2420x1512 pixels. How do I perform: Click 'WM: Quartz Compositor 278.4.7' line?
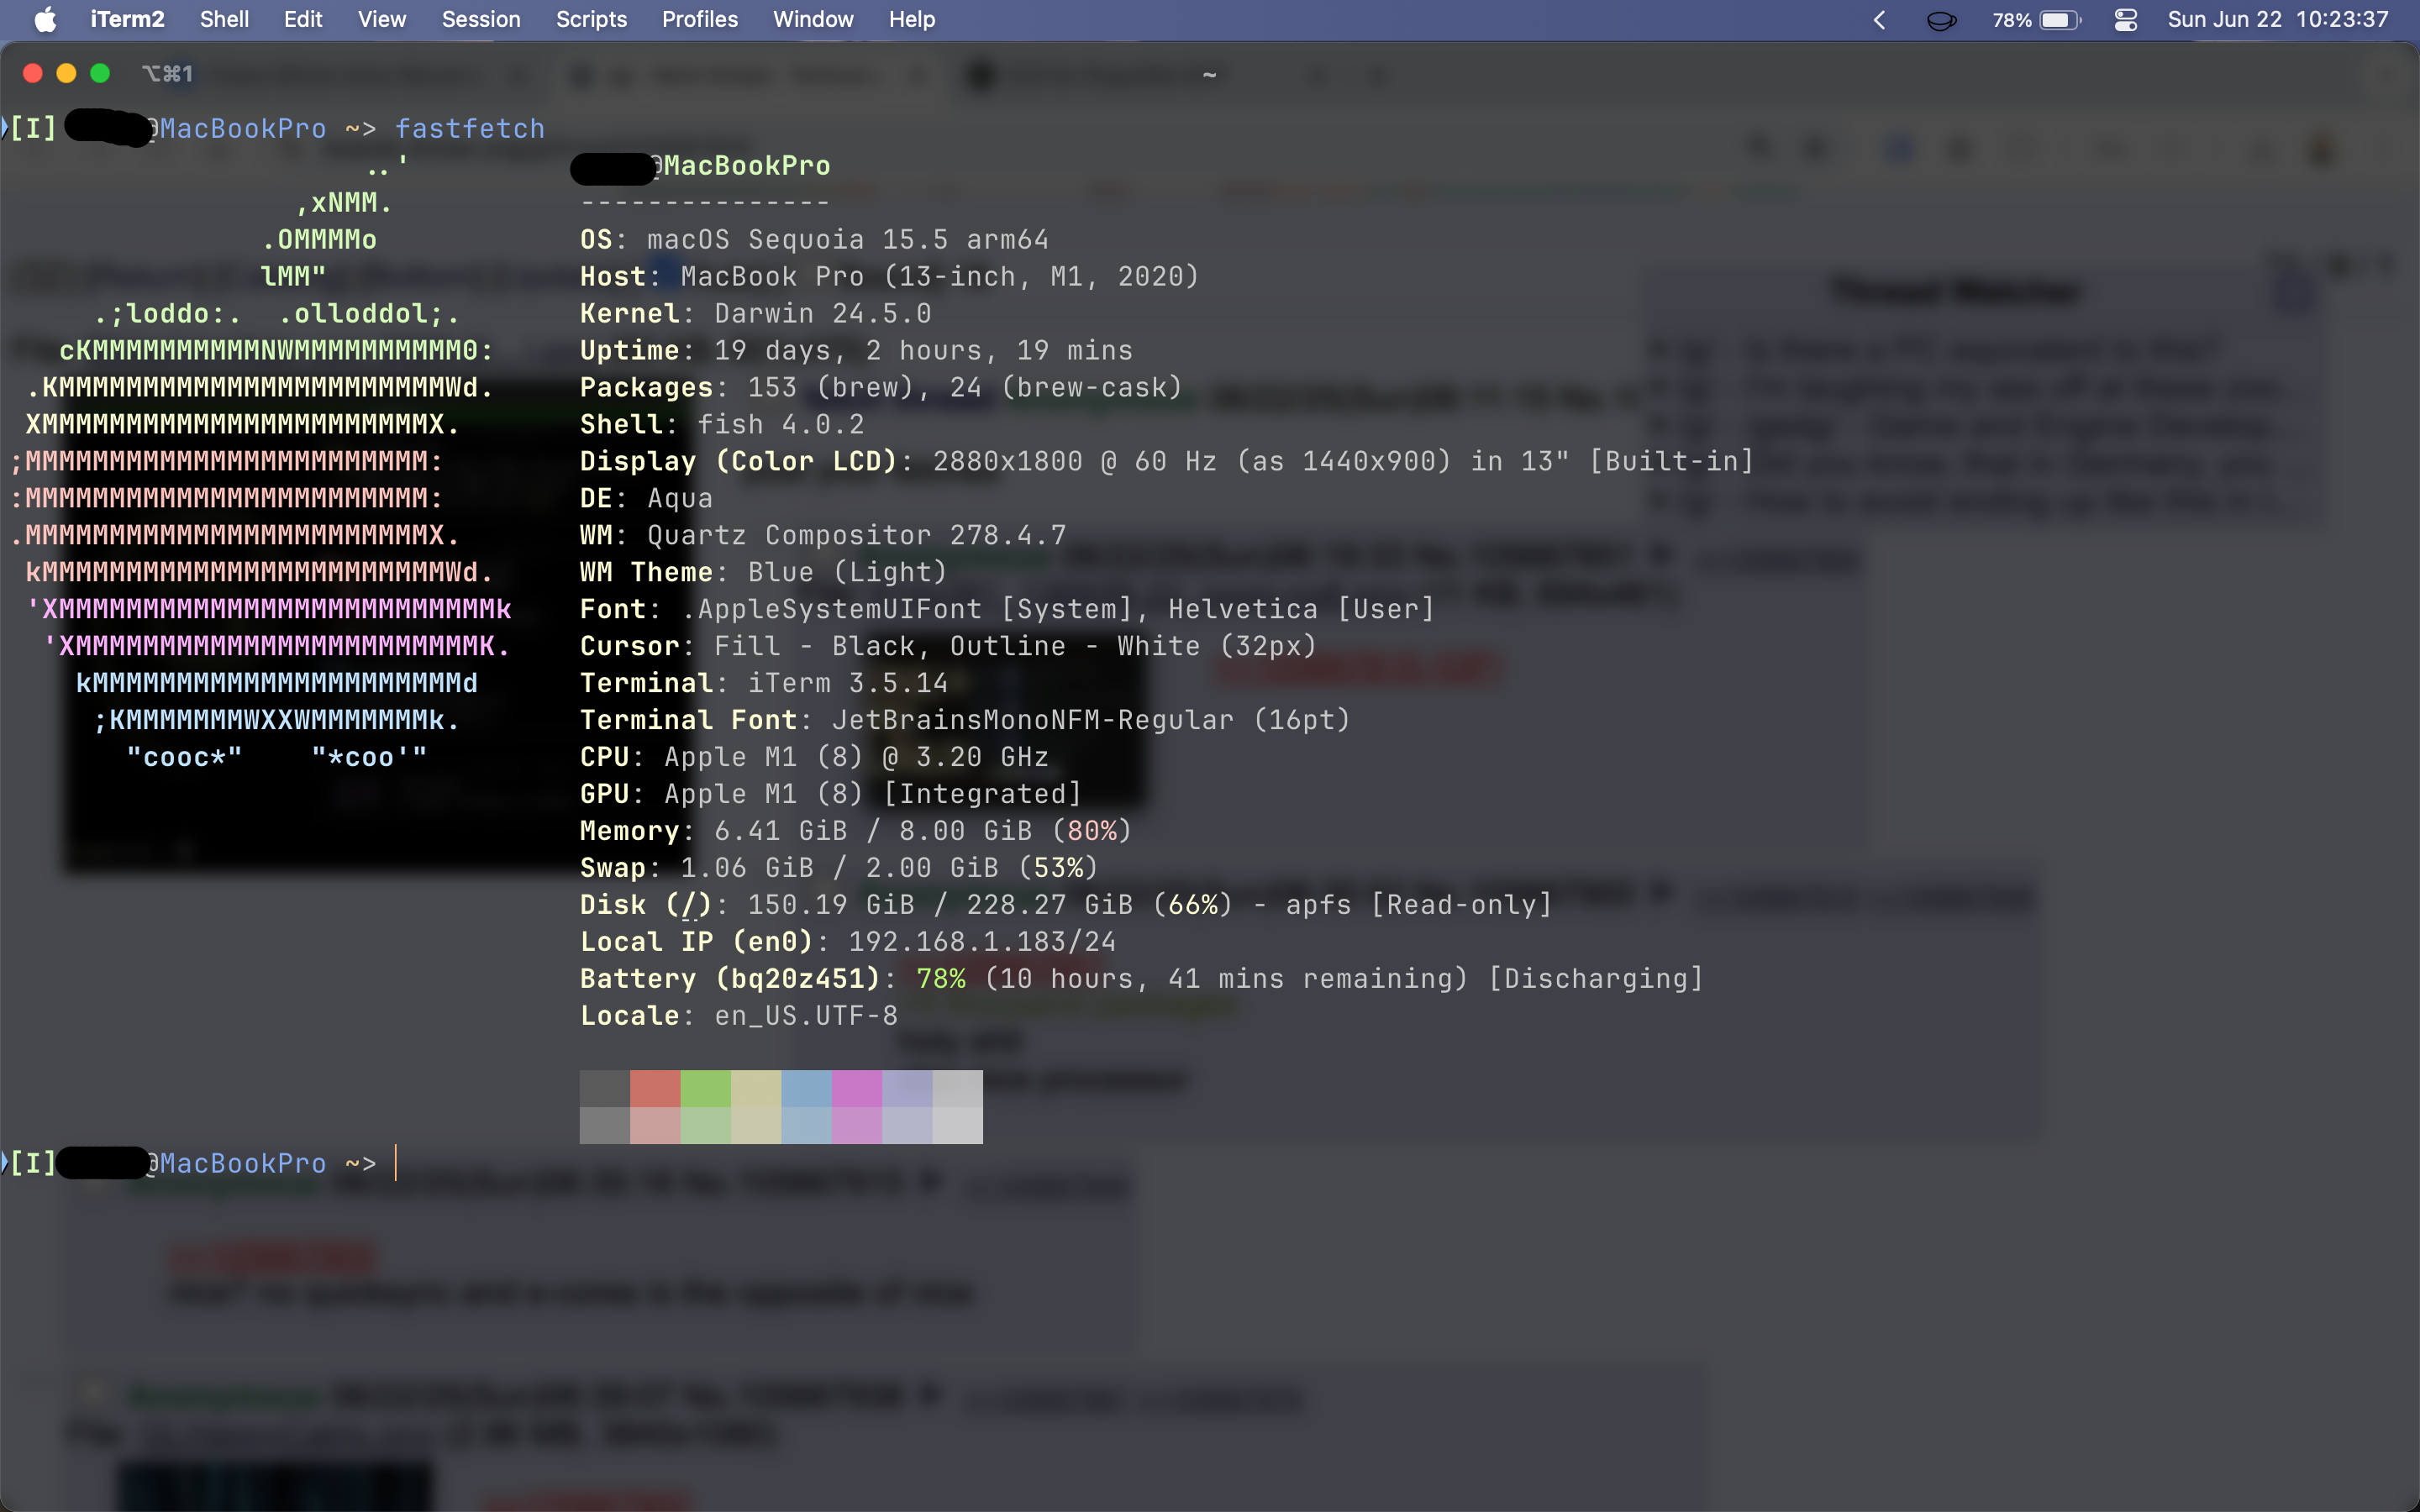(823, 536)
